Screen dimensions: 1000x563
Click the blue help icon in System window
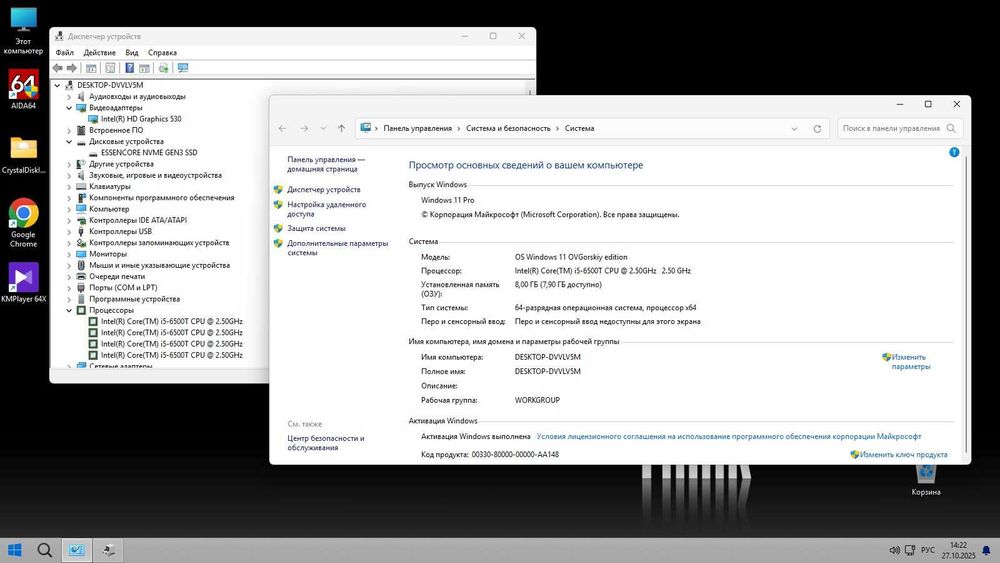click(x=954, y=152)
